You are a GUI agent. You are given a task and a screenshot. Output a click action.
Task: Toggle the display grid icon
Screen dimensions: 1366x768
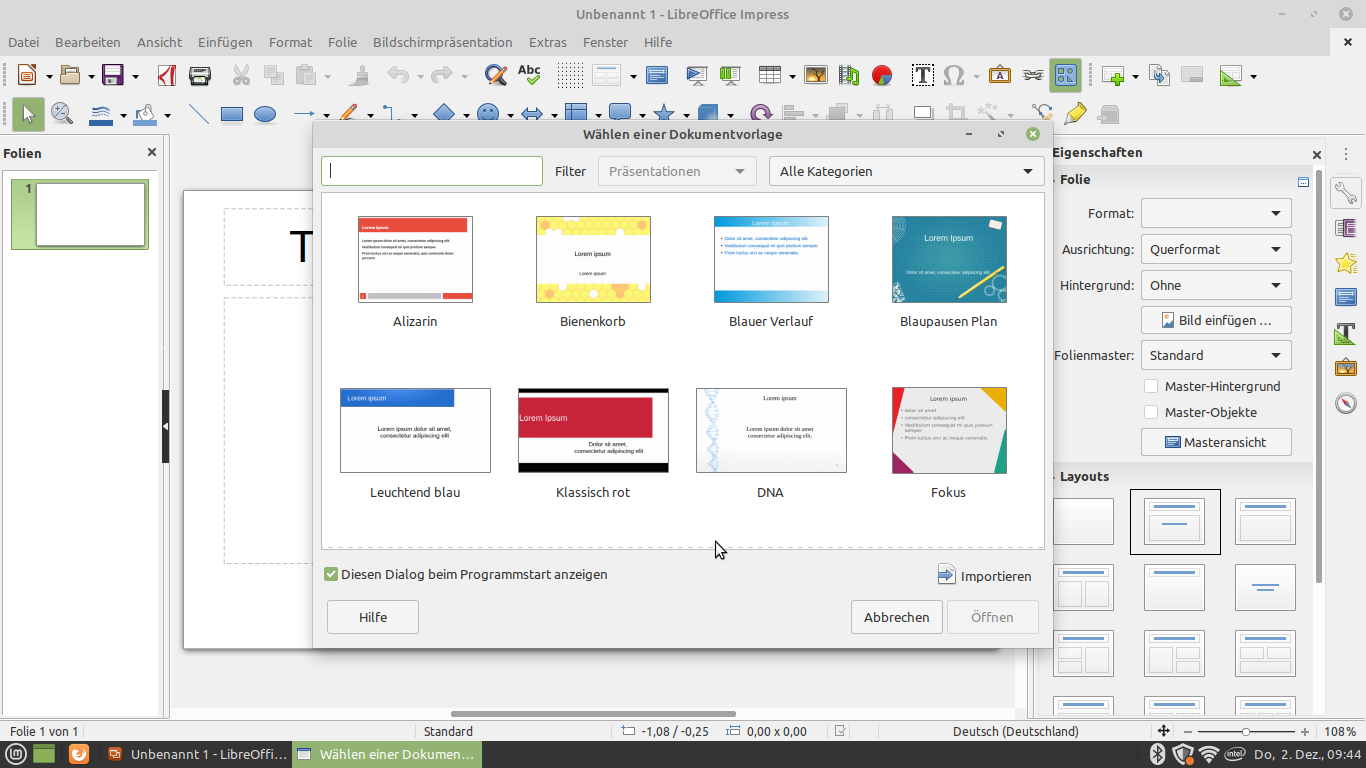[x=570, y=75]
